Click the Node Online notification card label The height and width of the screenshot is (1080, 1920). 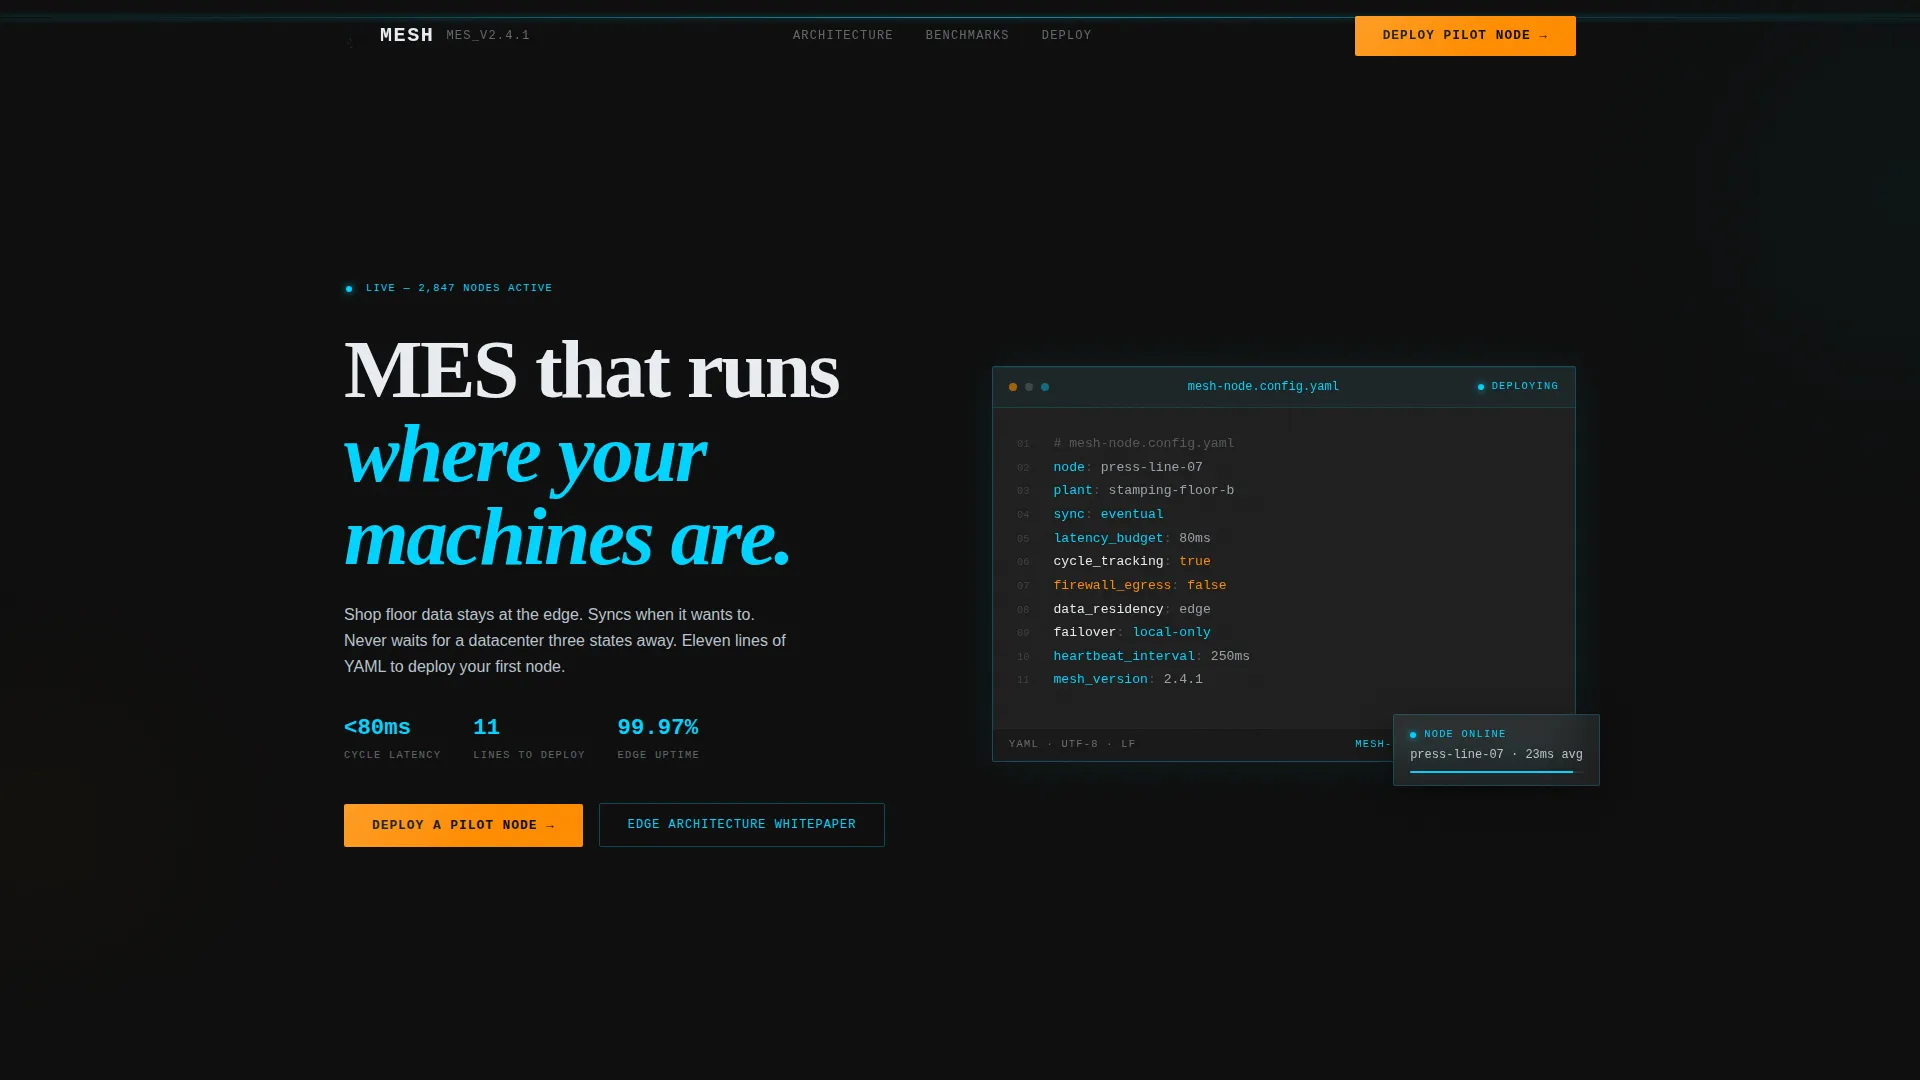[1464, 734]
